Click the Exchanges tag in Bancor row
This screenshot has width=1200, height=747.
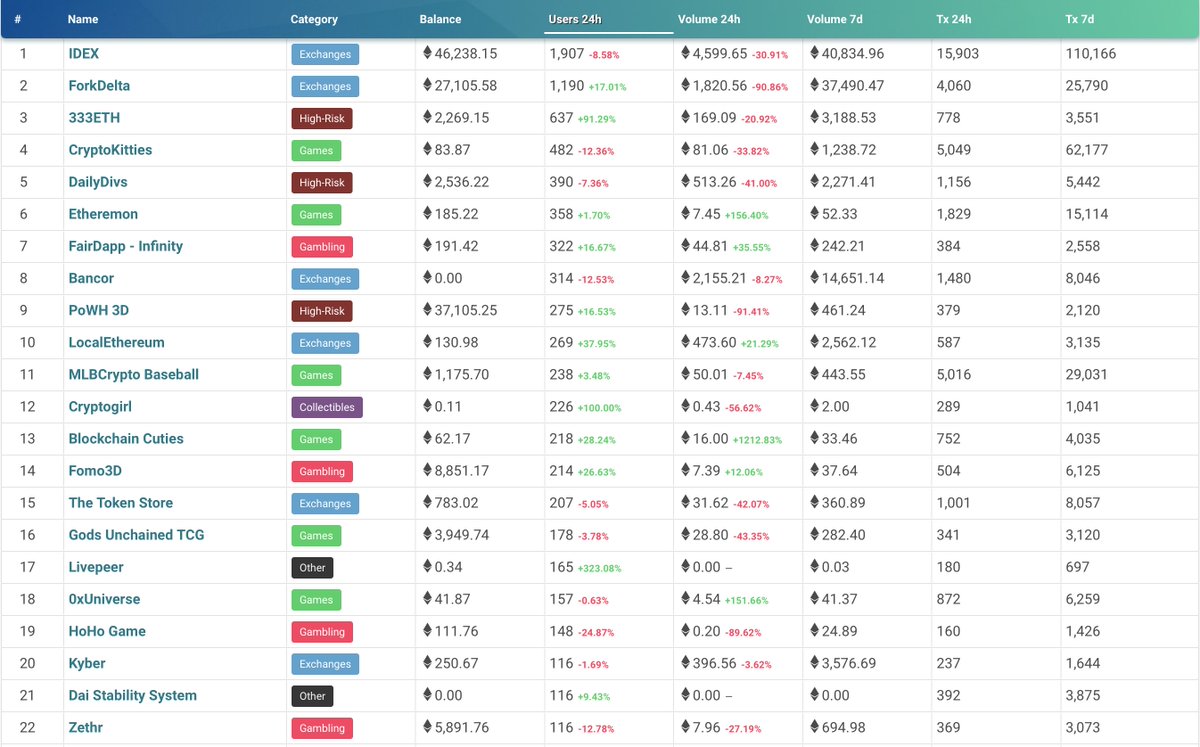pos(325,279)
